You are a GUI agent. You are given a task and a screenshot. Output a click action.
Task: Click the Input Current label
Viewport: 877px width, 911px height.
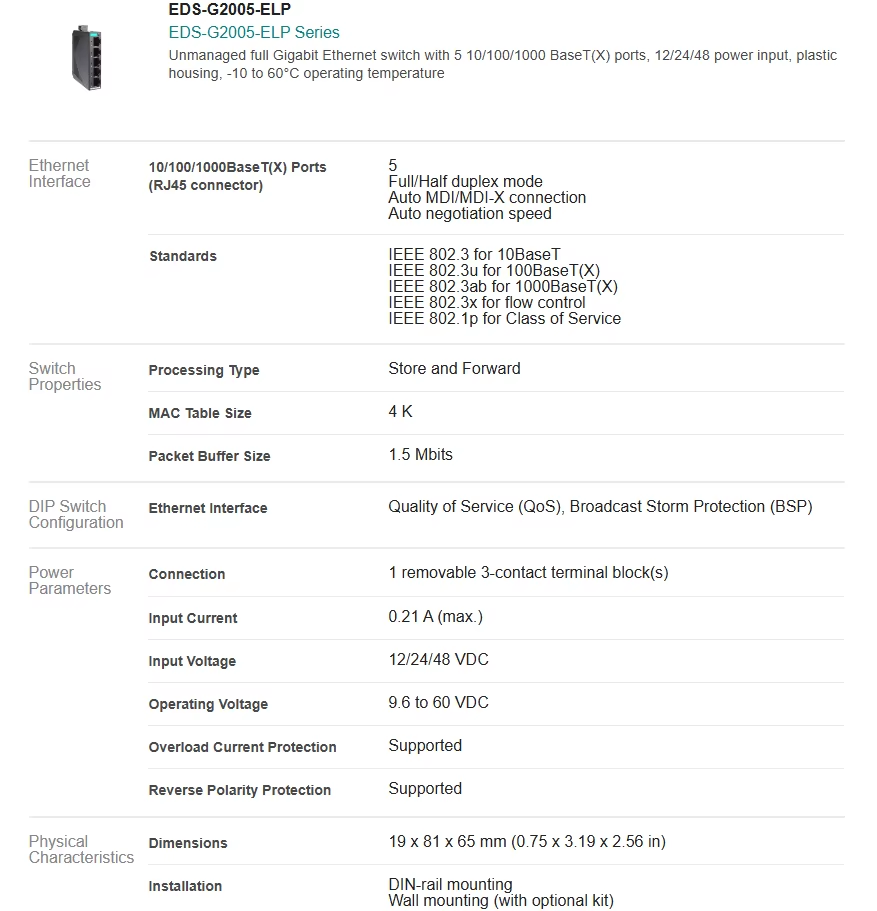[x=193, y=618]
